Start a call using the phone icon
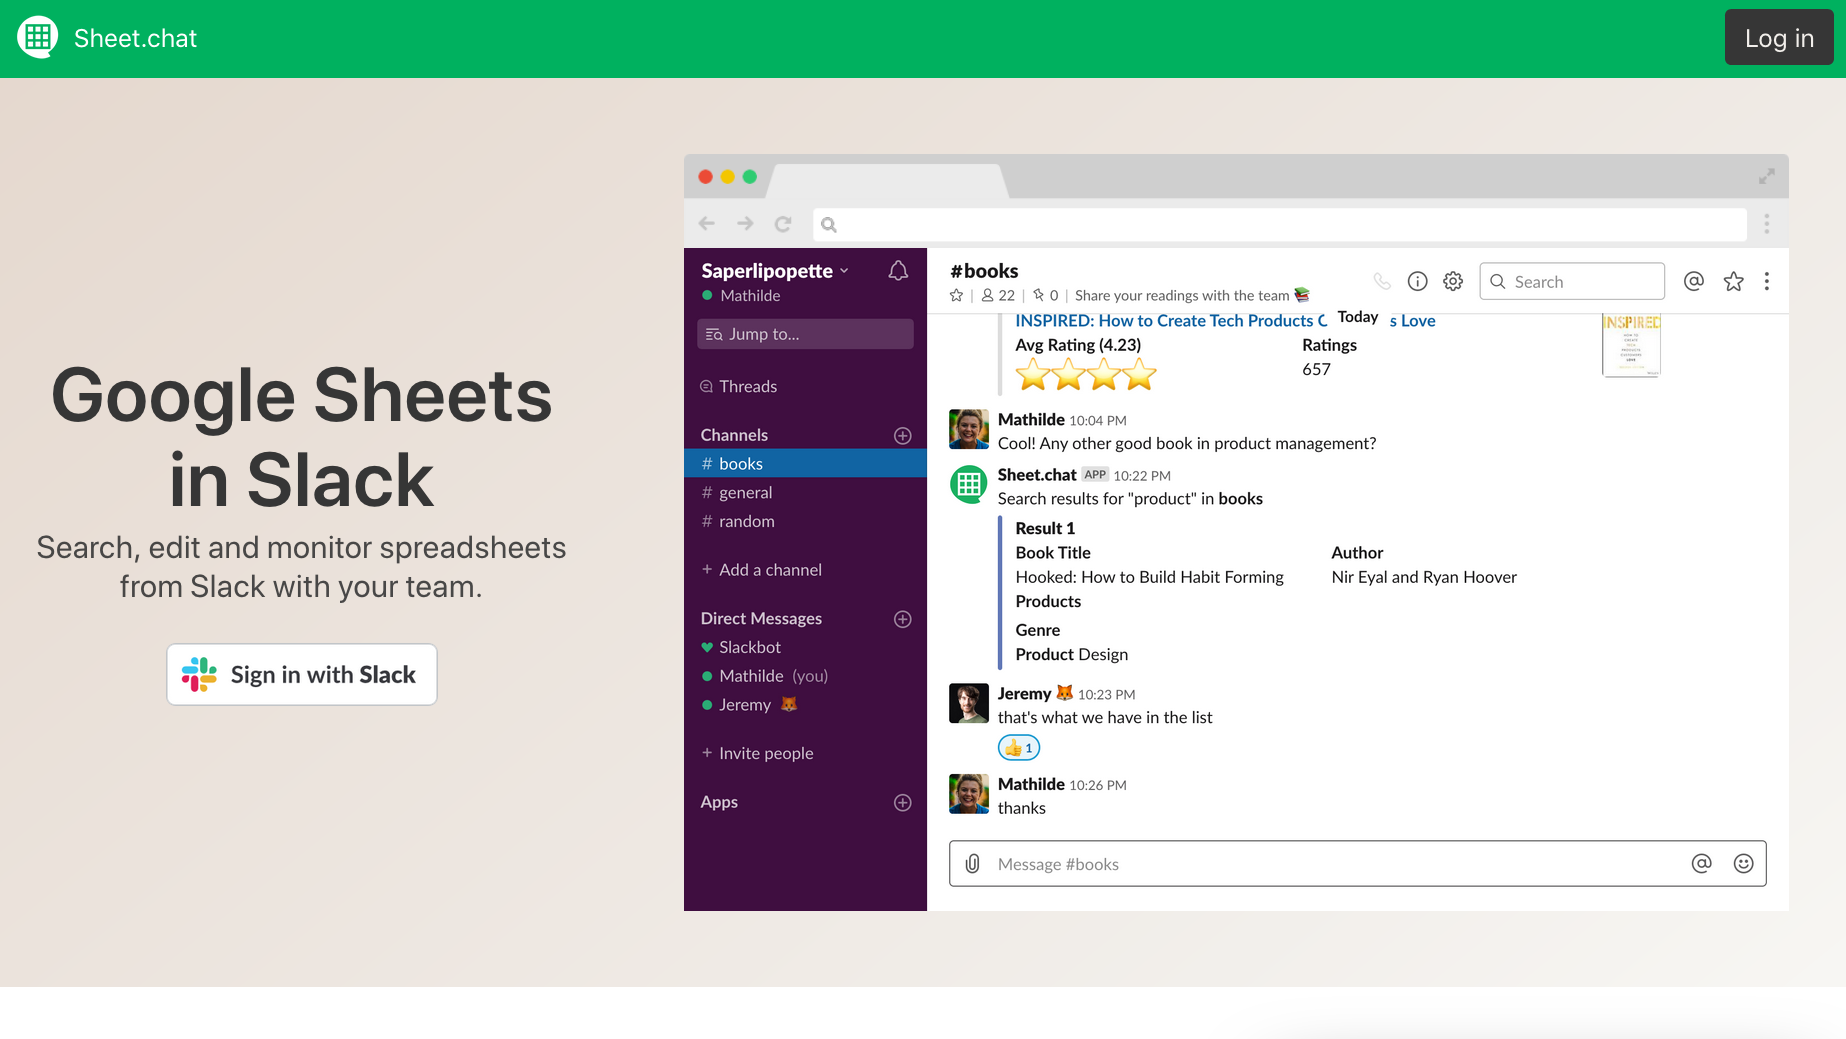Image resolution: width=1846 pixels, height=1039 pixels. pos(1382,281)
